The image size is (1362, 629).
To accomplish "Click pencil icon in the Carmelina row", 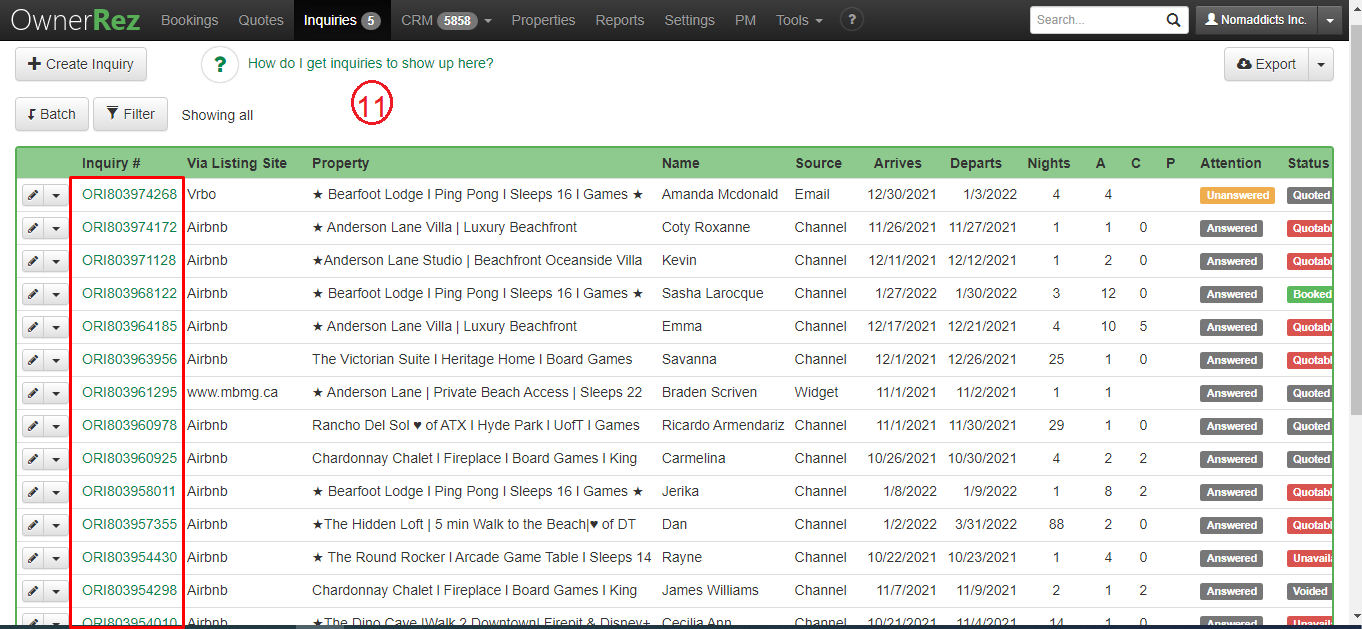I will coord(33,459).
